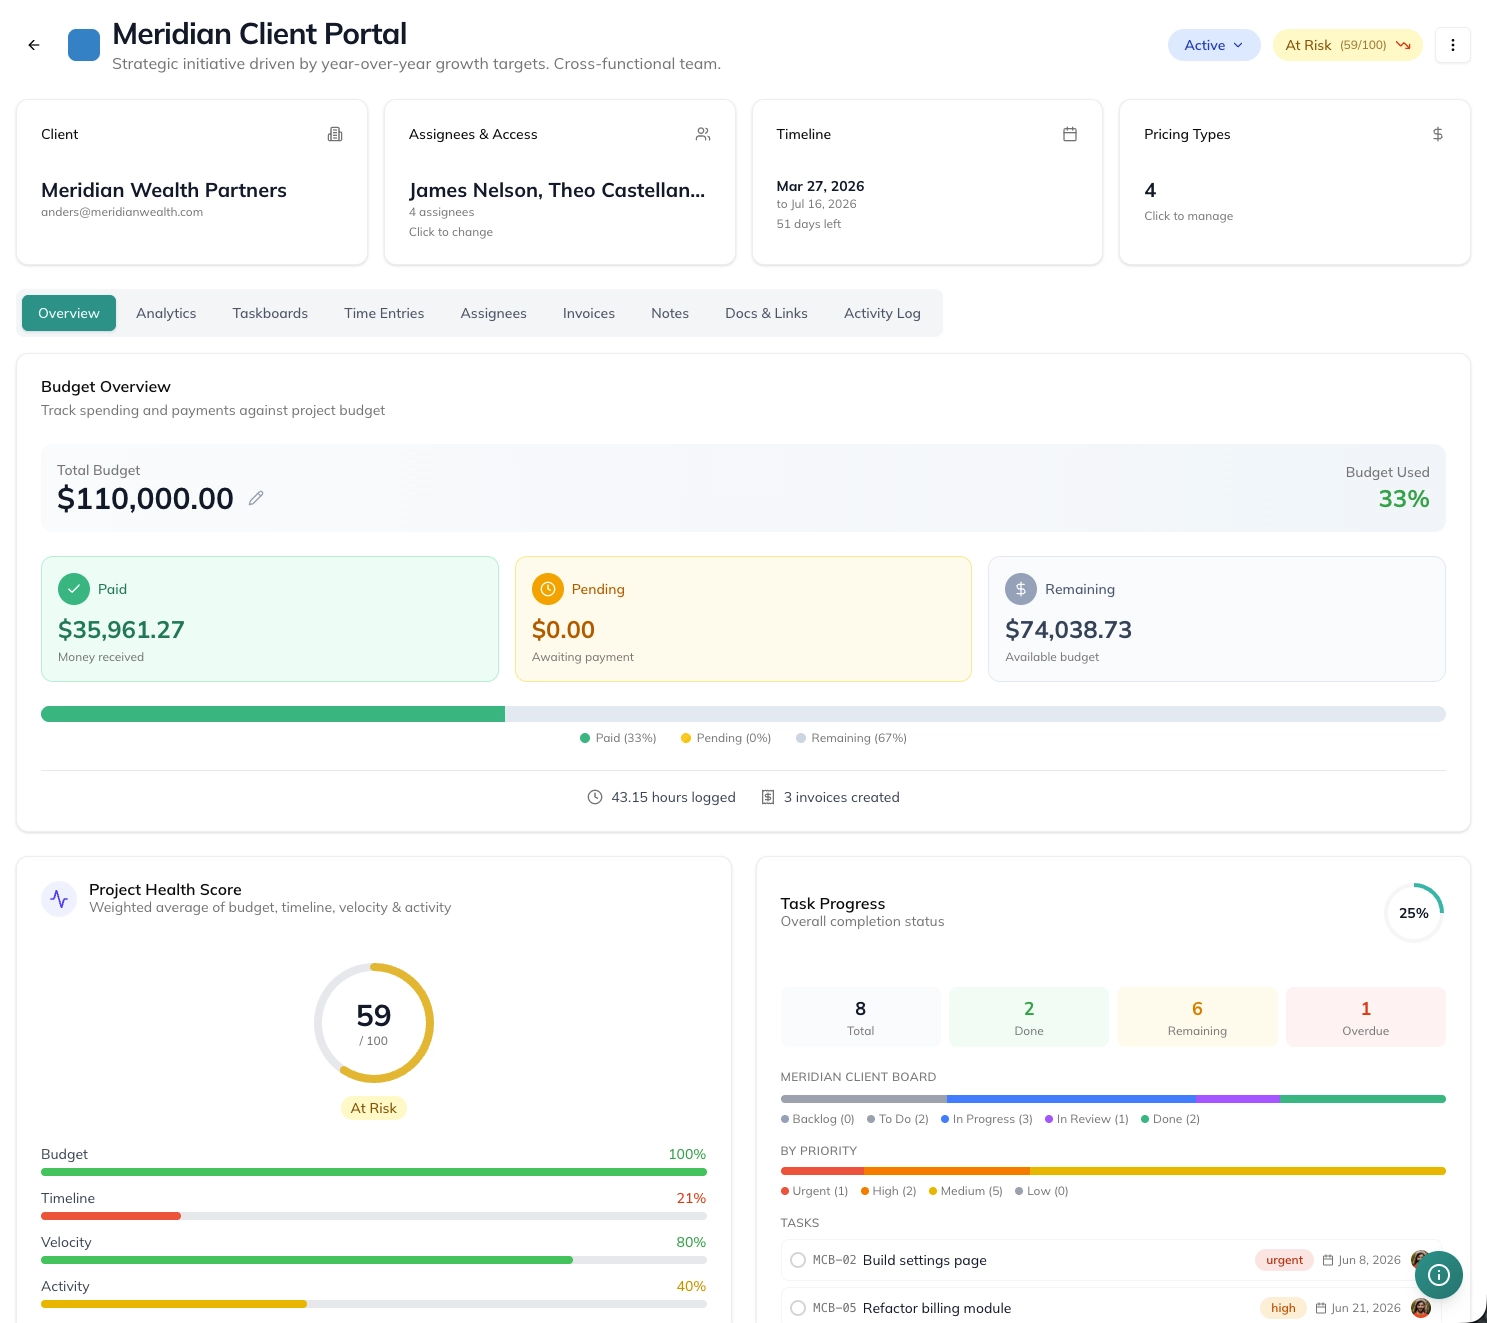Click the back arrow icon
Viewport: 1487px width, 1323px height.
tap(34, 45)
